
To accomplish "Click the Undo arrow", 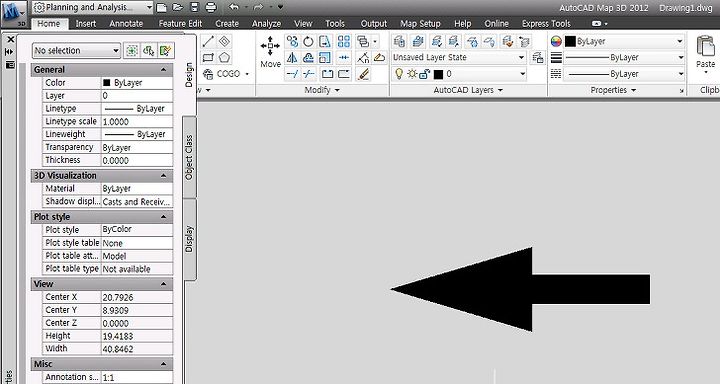I will [234, 7].
